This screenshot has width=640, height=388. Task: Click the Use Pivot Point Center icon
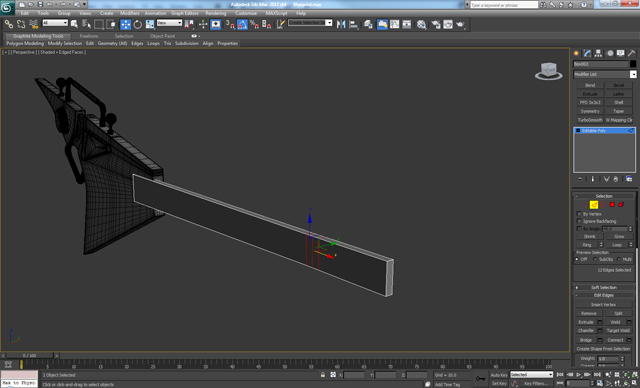click(x=189, y=24)
